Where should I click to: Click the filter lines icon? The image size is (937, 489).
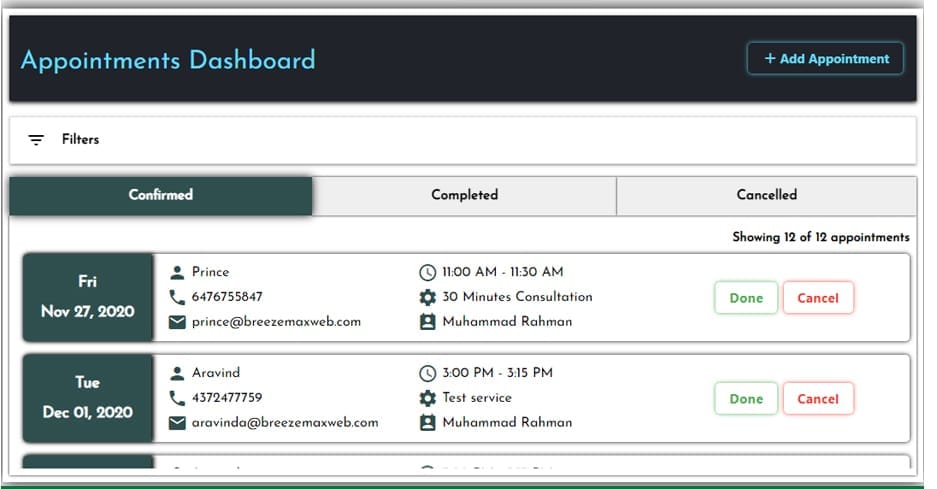click(x=36, y=140)
